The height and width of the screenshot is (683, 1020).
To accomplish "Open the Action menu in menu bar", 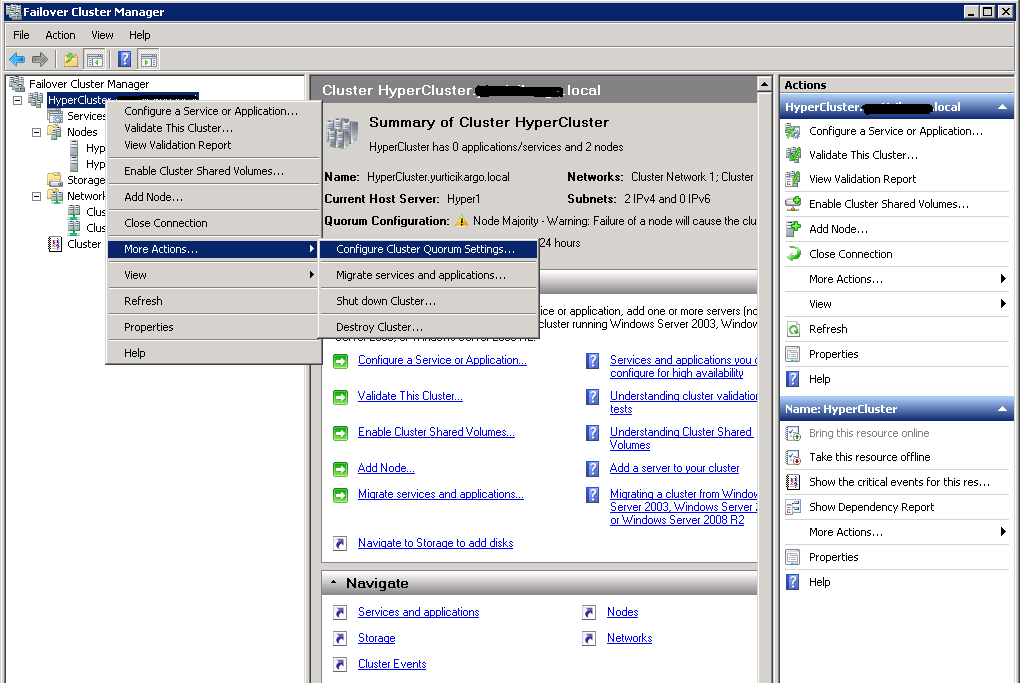I will [60, 35].
